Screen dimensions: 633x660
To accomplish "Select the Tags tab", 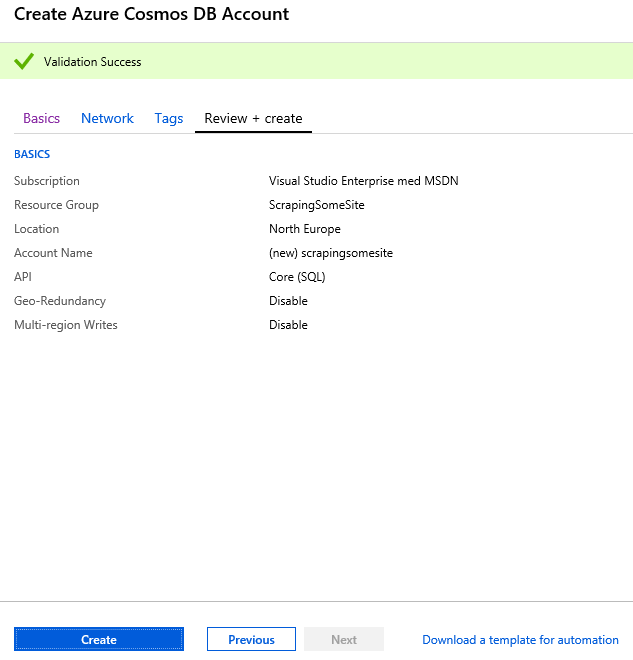I will point(169,118).
